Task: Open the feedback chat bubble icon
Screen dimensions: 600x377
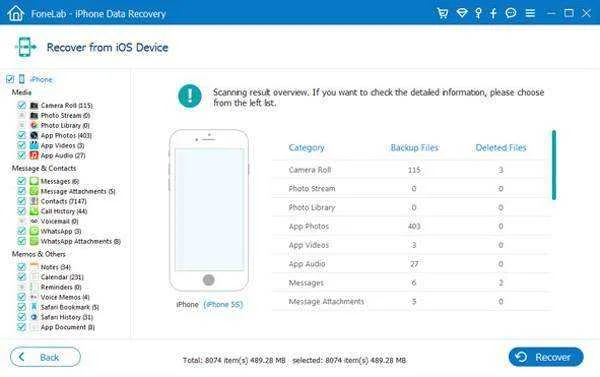Action: [511, 13]
